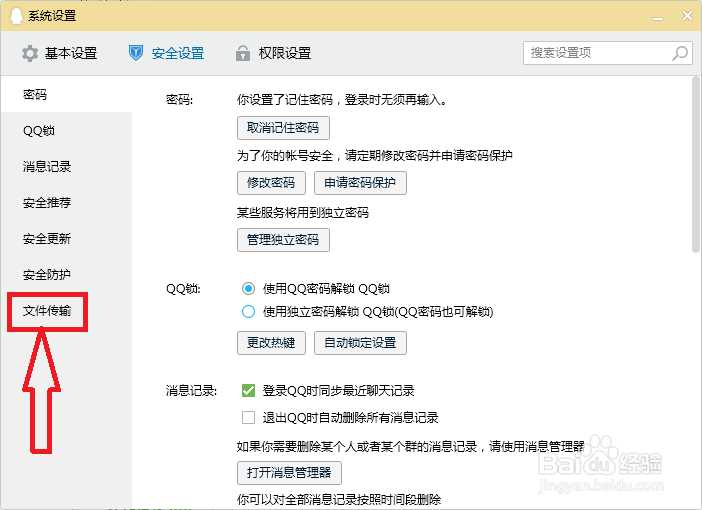
Task: Select QQ锁 in the left sidebar
Action: 66,131
